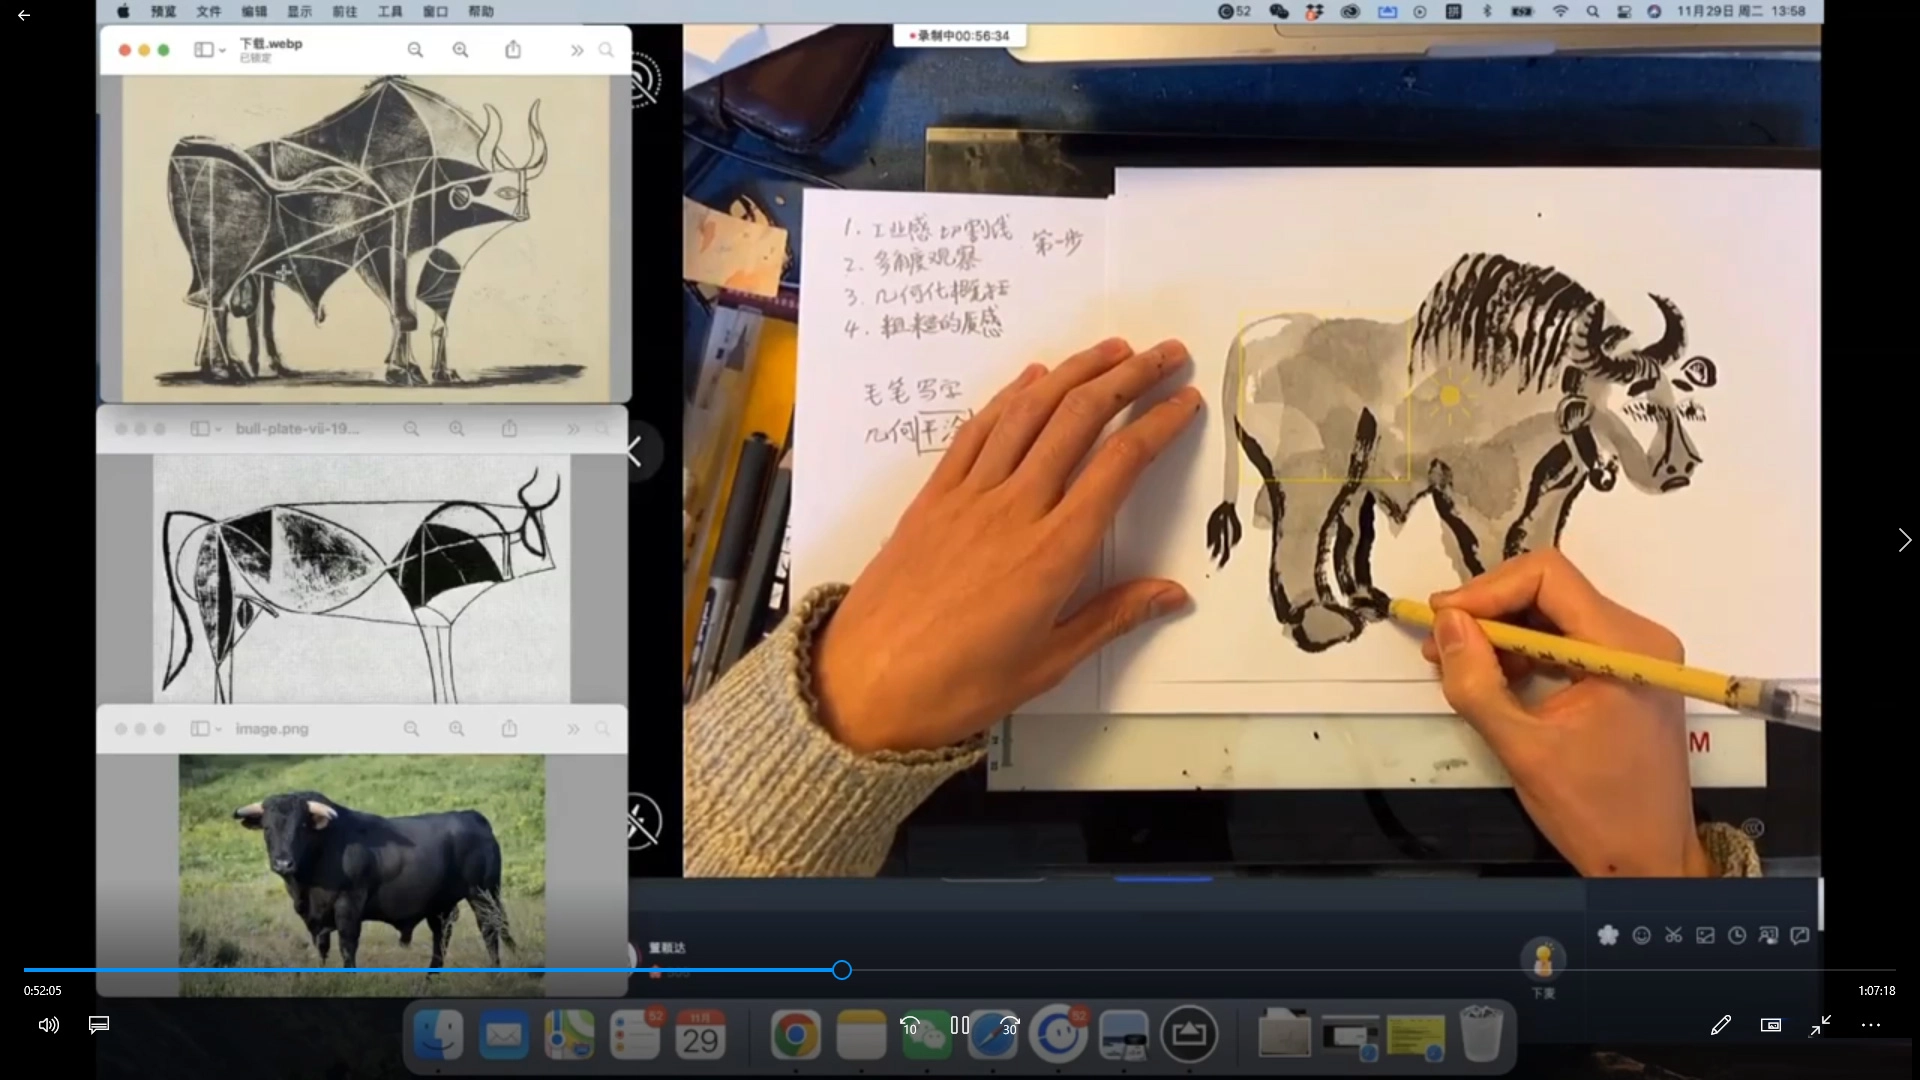Click the video progress slider handle
Image resolution: width=1920 pixels, height=1080 pixels.
pos(842,970)
